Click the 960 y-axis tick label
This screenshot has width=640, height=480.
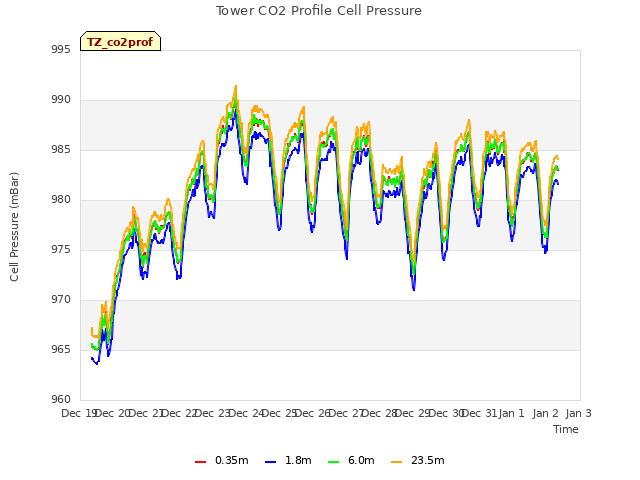tap(61, 400)
